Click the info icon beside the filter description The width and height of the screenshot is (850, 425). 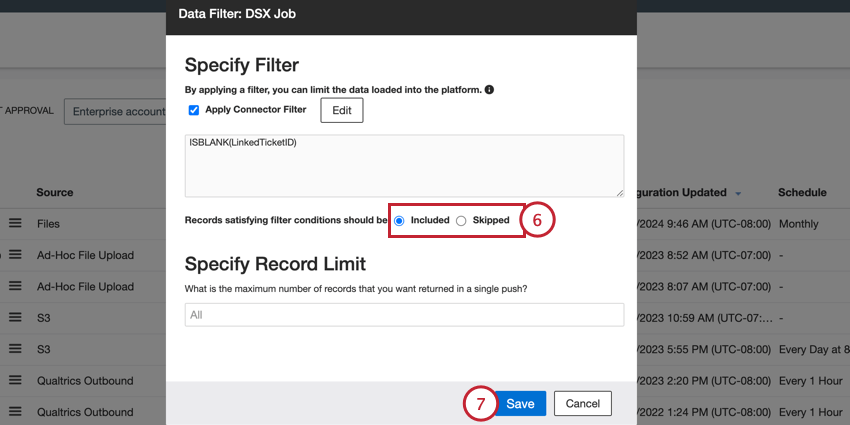(x=489, y=90)
